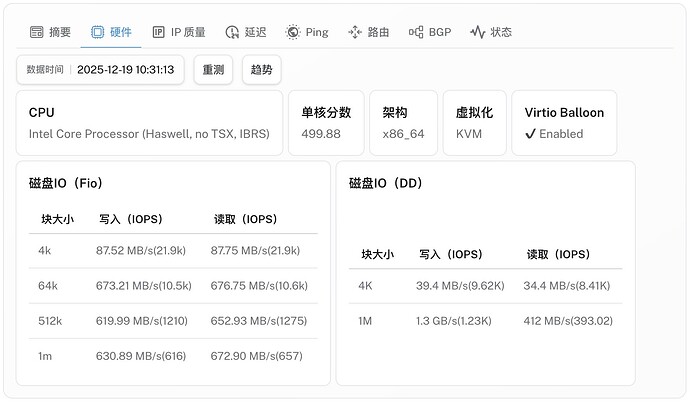Click the Fio 64k block size cell

(48, 286)
